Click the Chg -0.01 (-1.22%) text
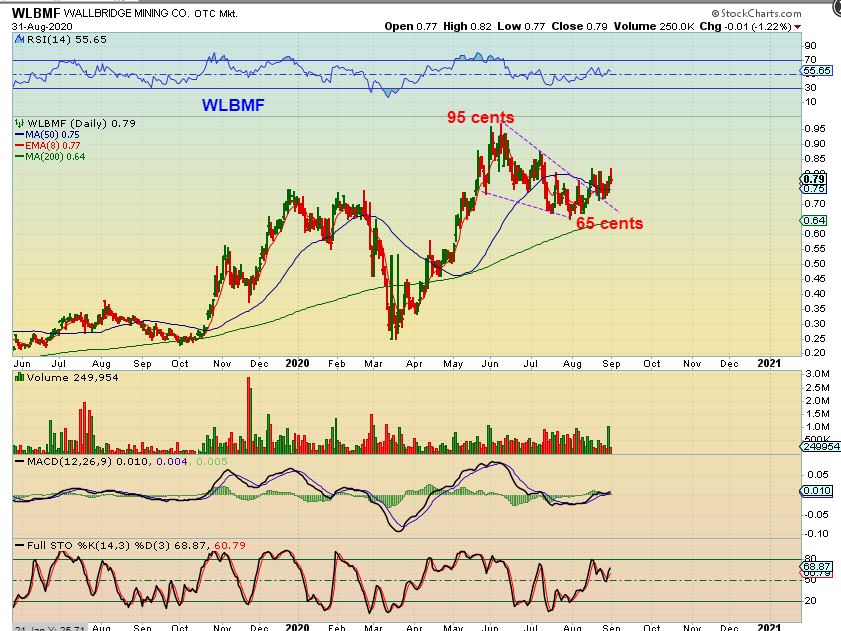The image size is (841, 631). coord(746,26)
